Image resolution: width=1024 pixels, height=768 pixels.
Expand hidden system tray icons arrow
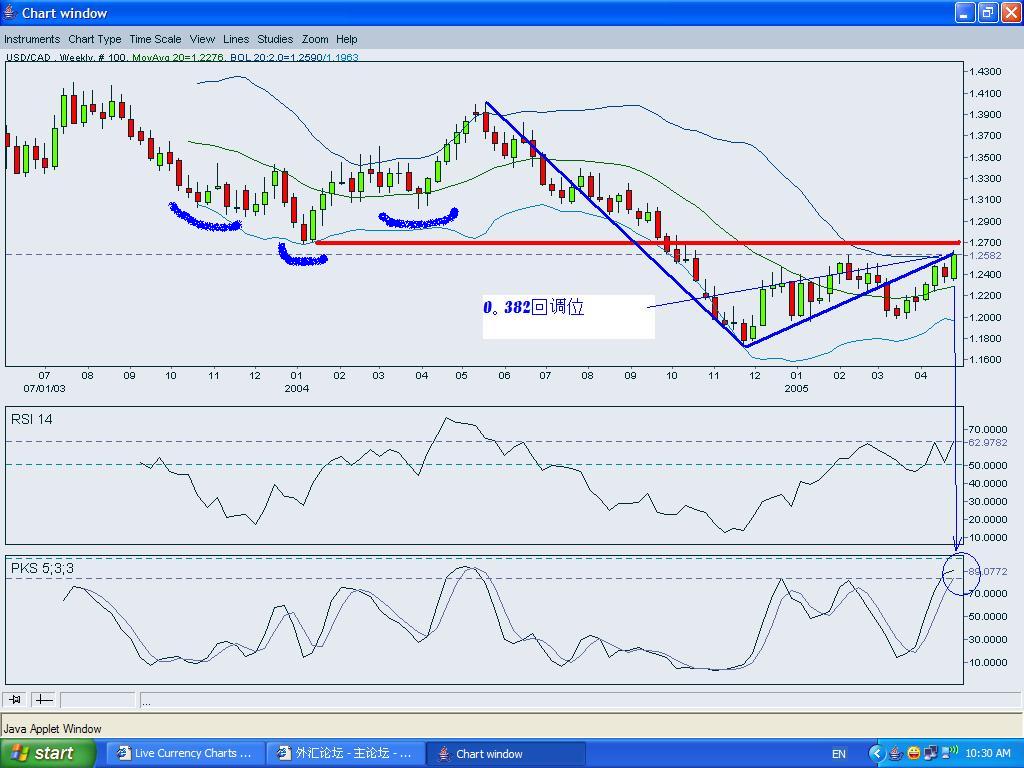click(876, 754)
